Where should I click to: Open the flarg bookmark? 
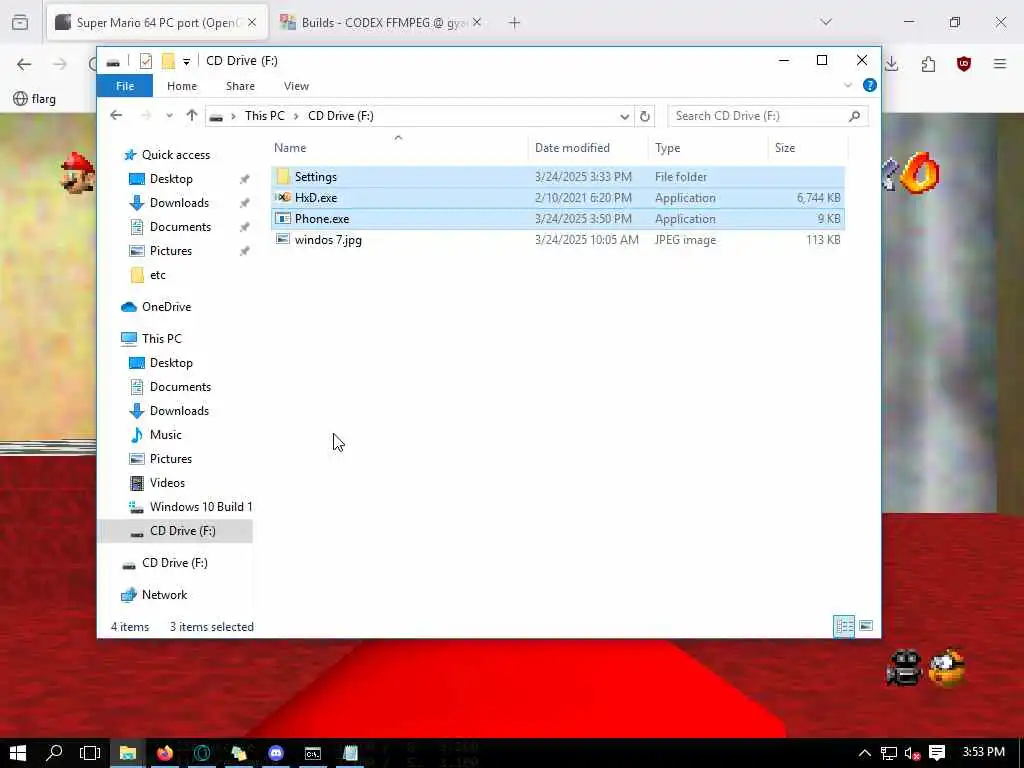(x=35, y=99)
